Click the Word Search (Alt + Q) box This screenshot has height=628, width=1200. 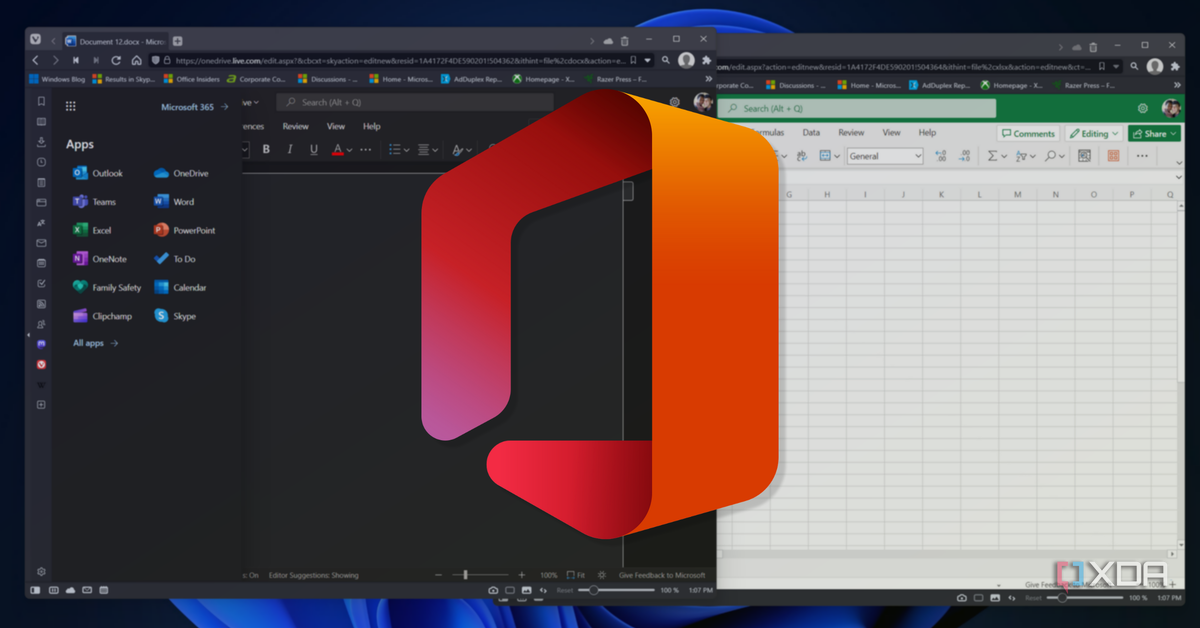[x=415, y=102]
